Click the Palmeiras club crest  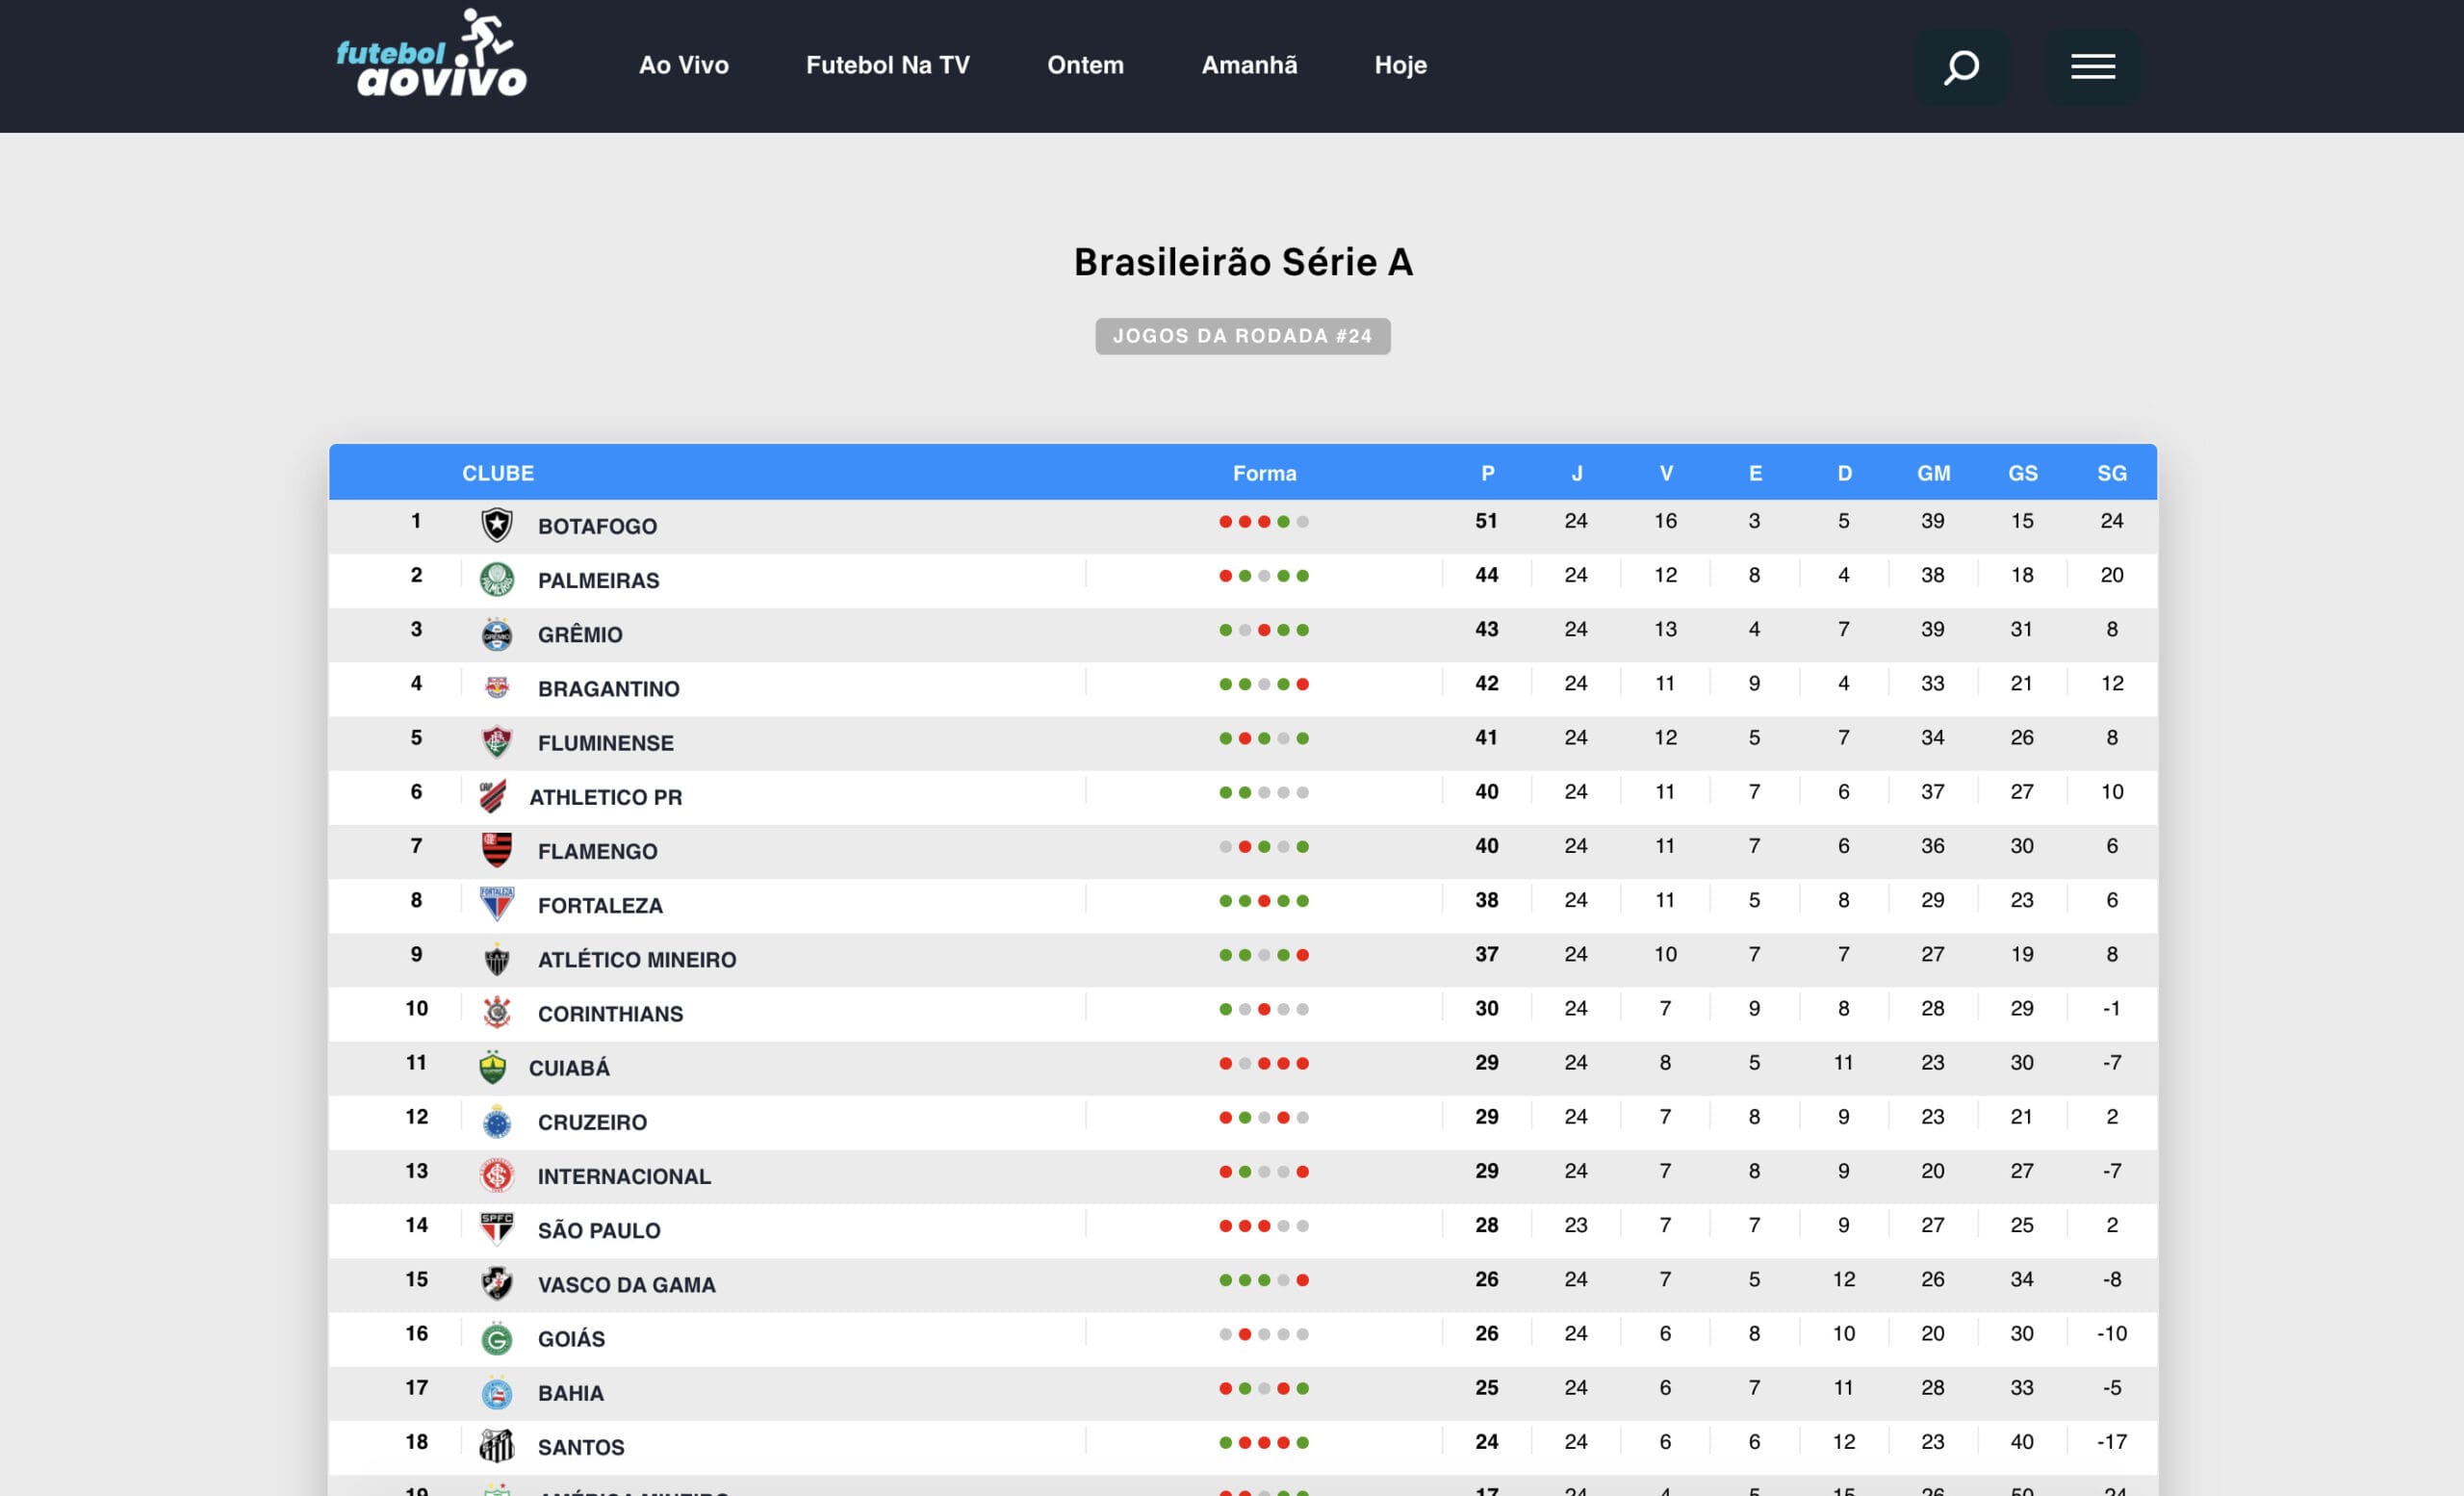pos(497,579)
